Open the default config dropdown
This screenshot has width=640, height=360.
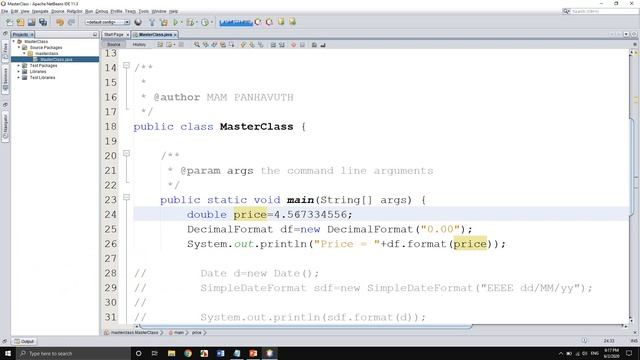click(x=107, y=22)
